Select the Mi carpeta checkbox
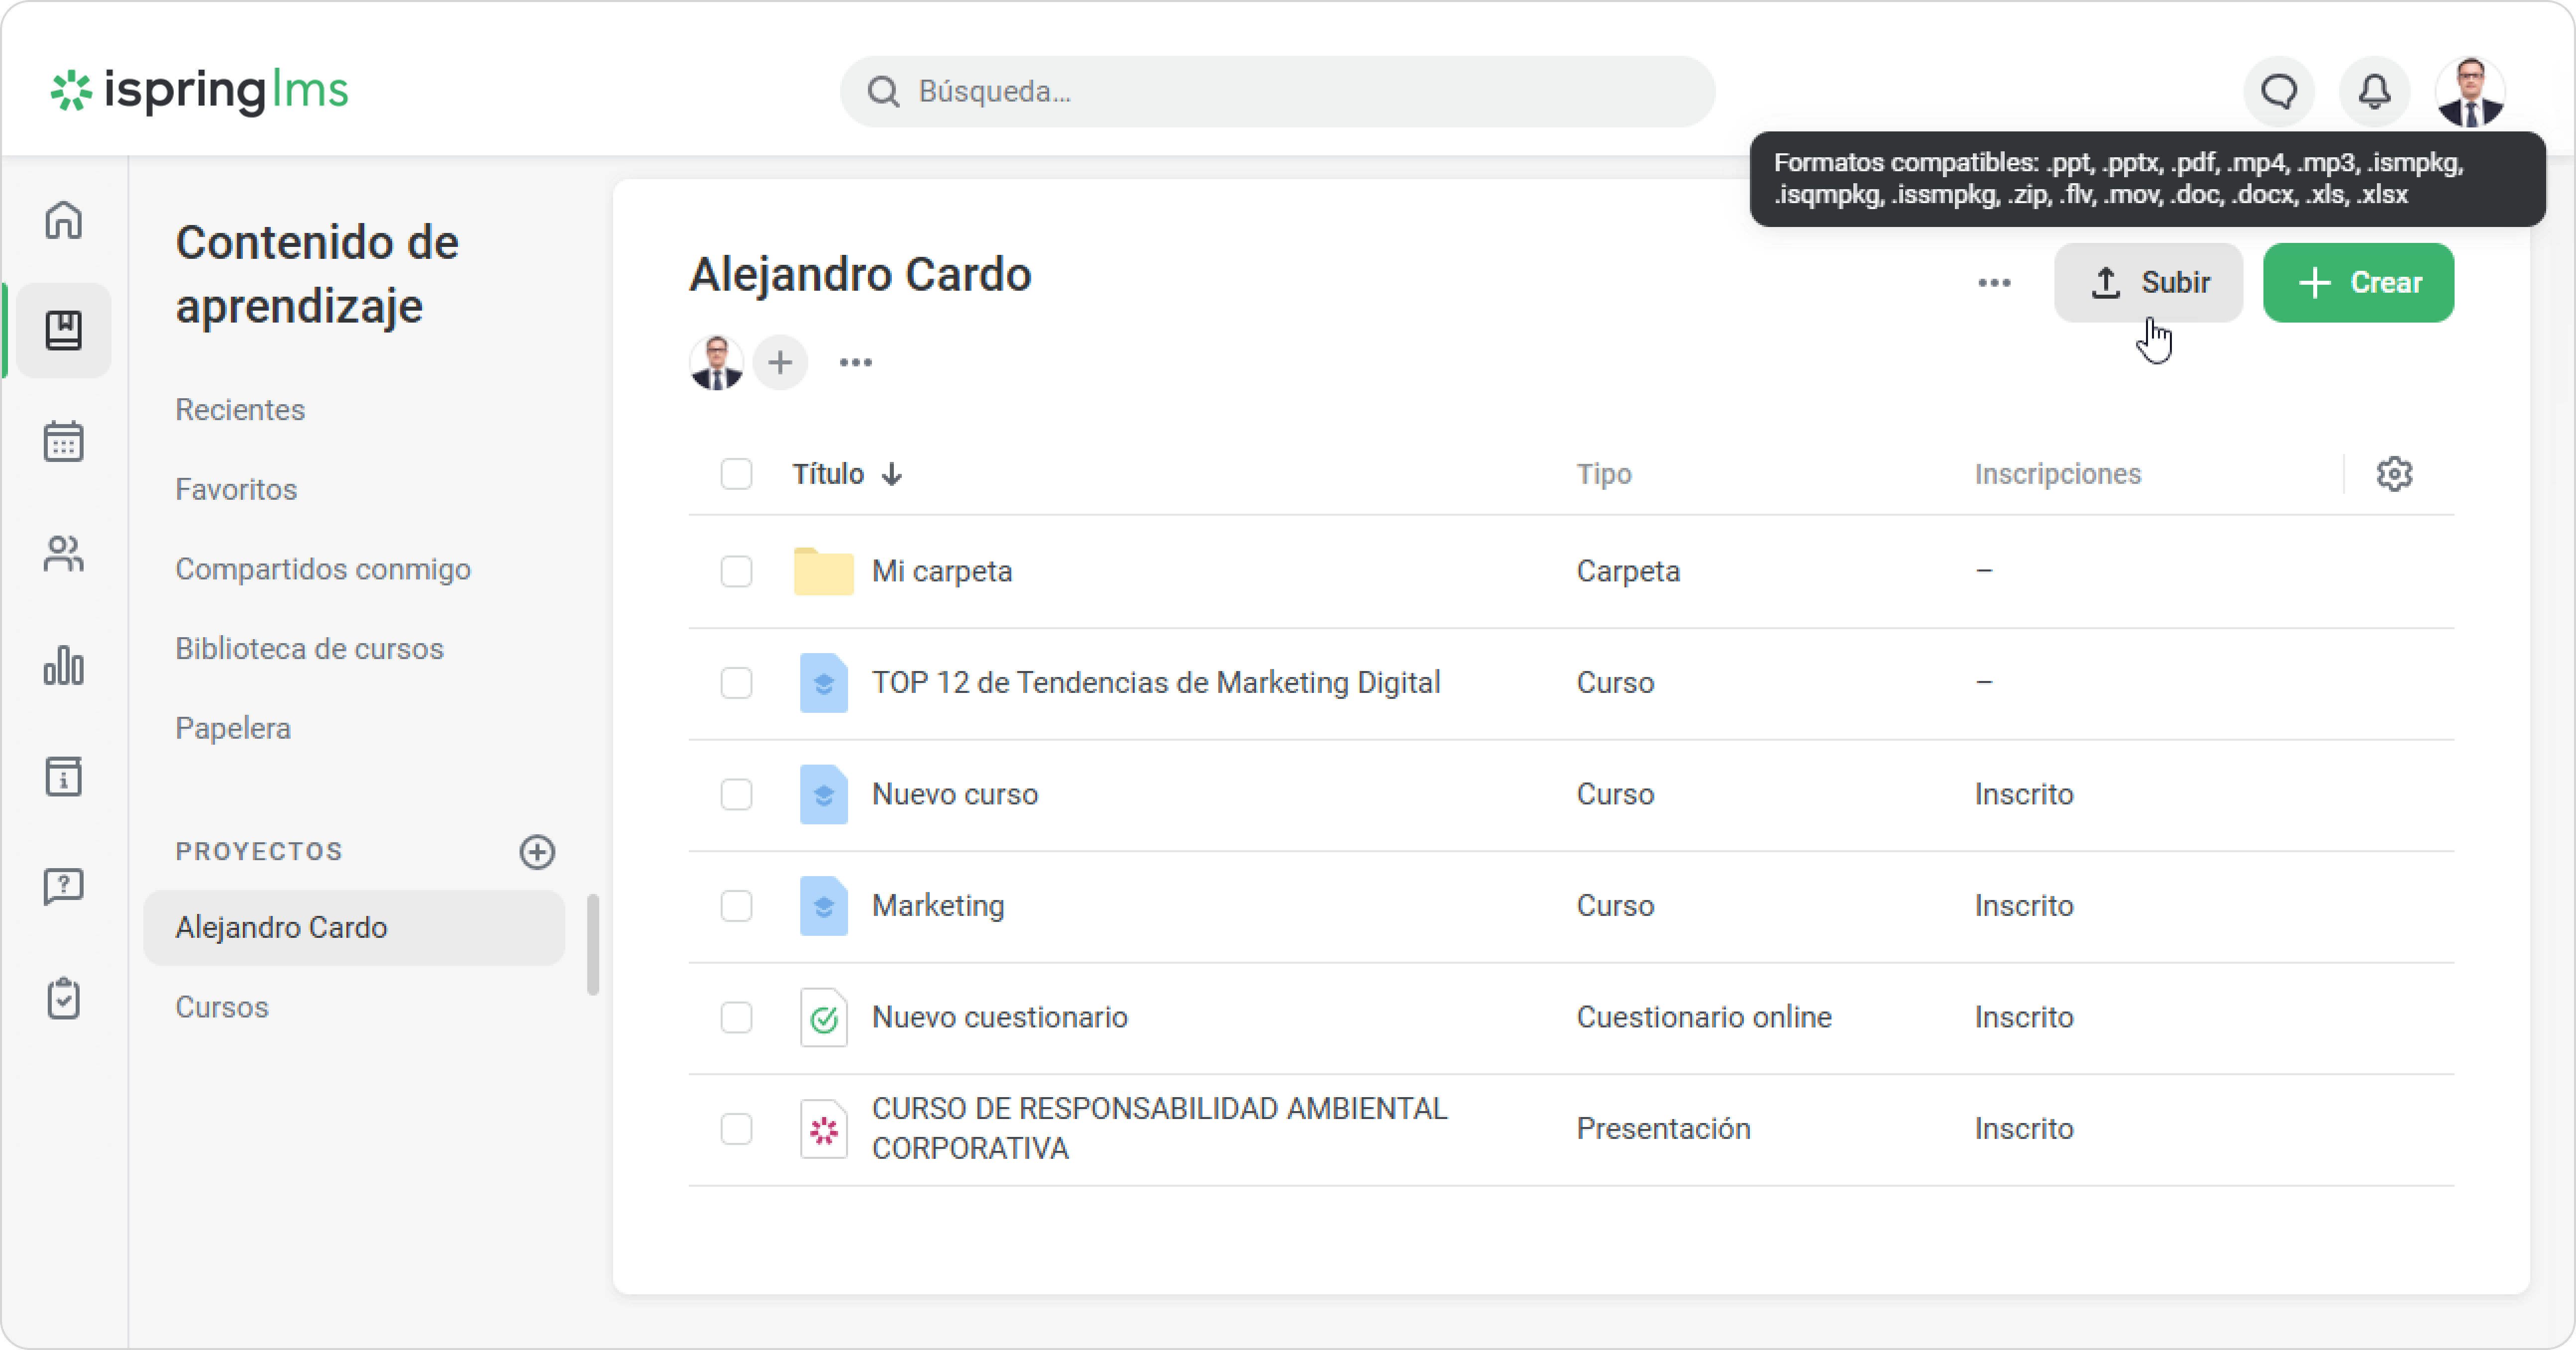2576x1350 pixels. (x=736, y=571)
